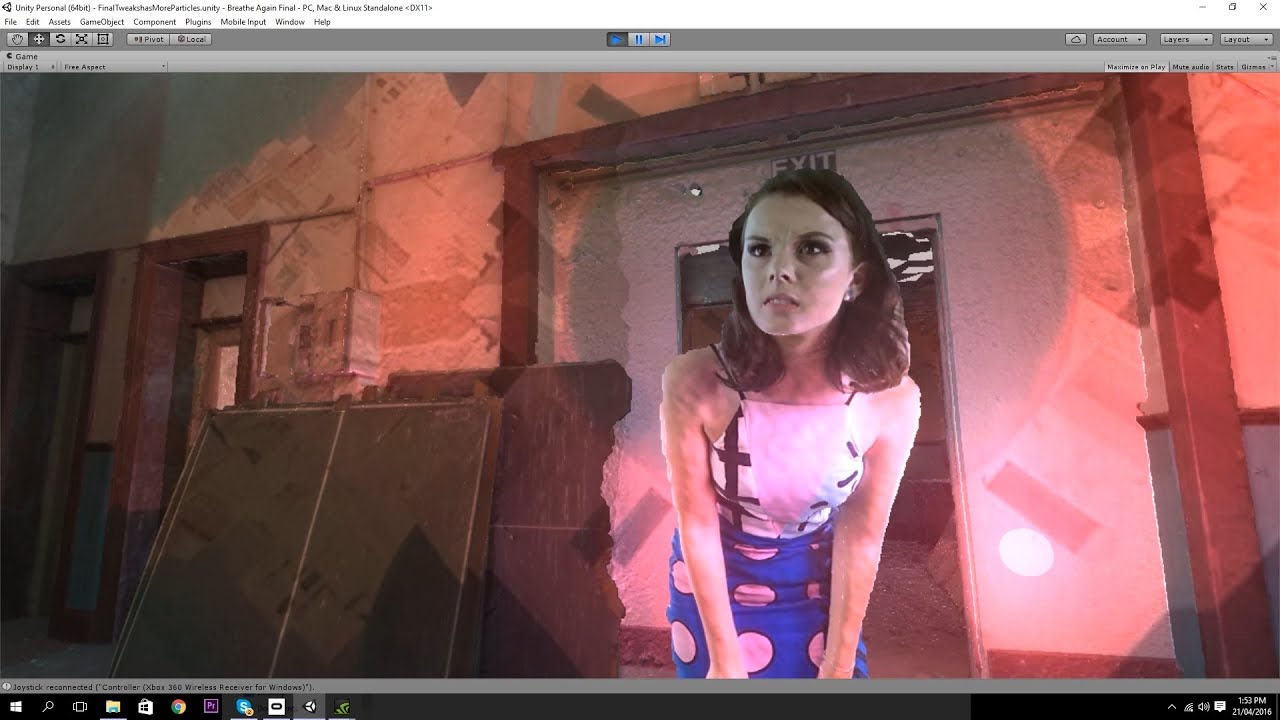The width and height of the screenshot is (1280, 720).
Task: Step forward one frame
Action: [660, 39]
